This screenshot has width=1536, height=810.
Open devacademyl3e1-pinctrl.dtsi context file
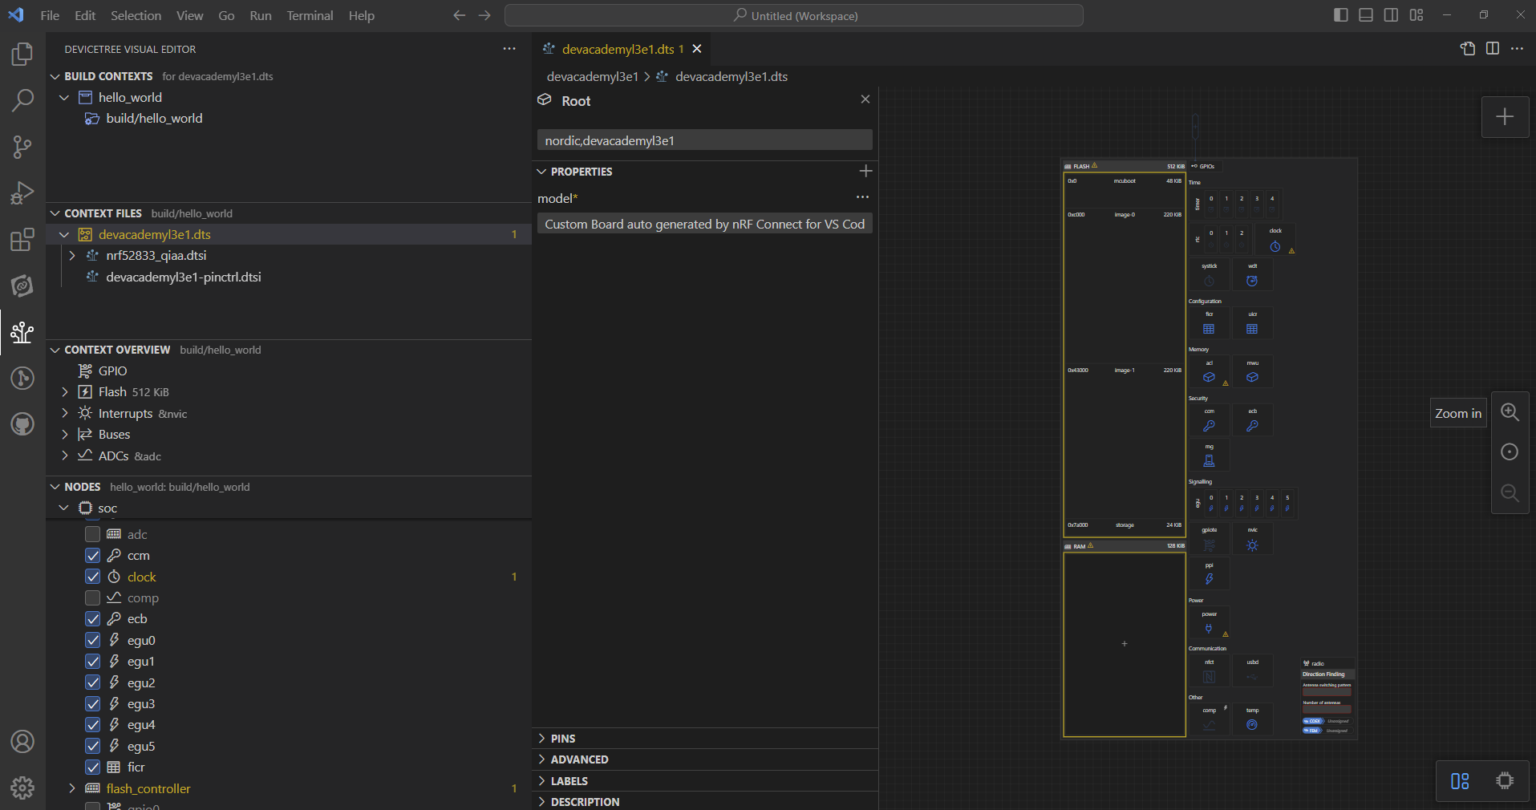click(x=183, y=277)
